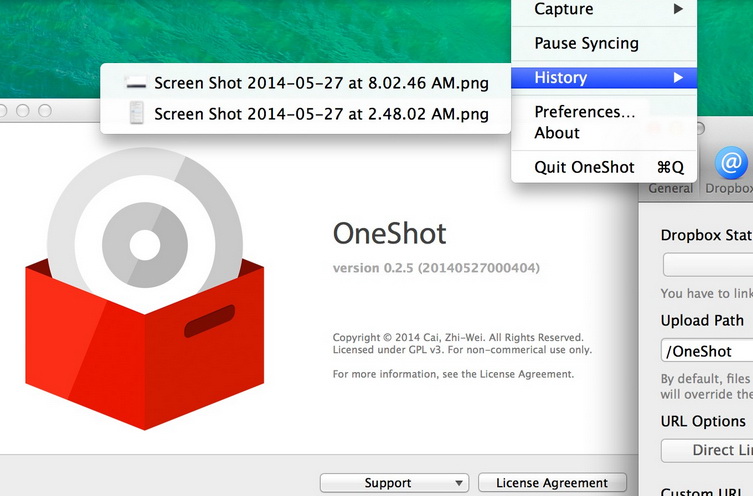This screenshot has height=496, width=753.
Task: Click the OneShot app title text
Action: point(389,234)
